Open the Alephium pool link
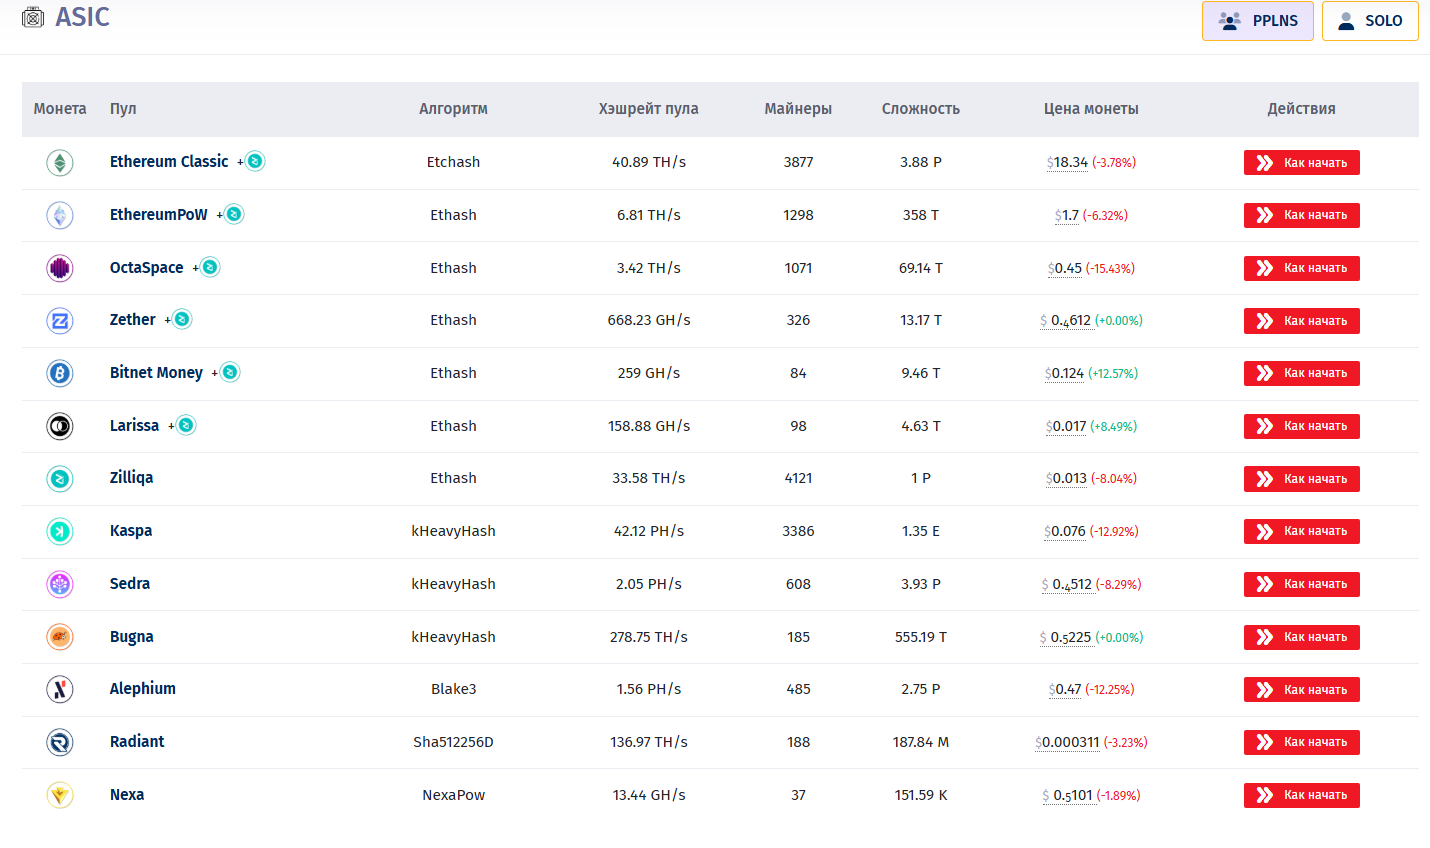 [143, 688]
